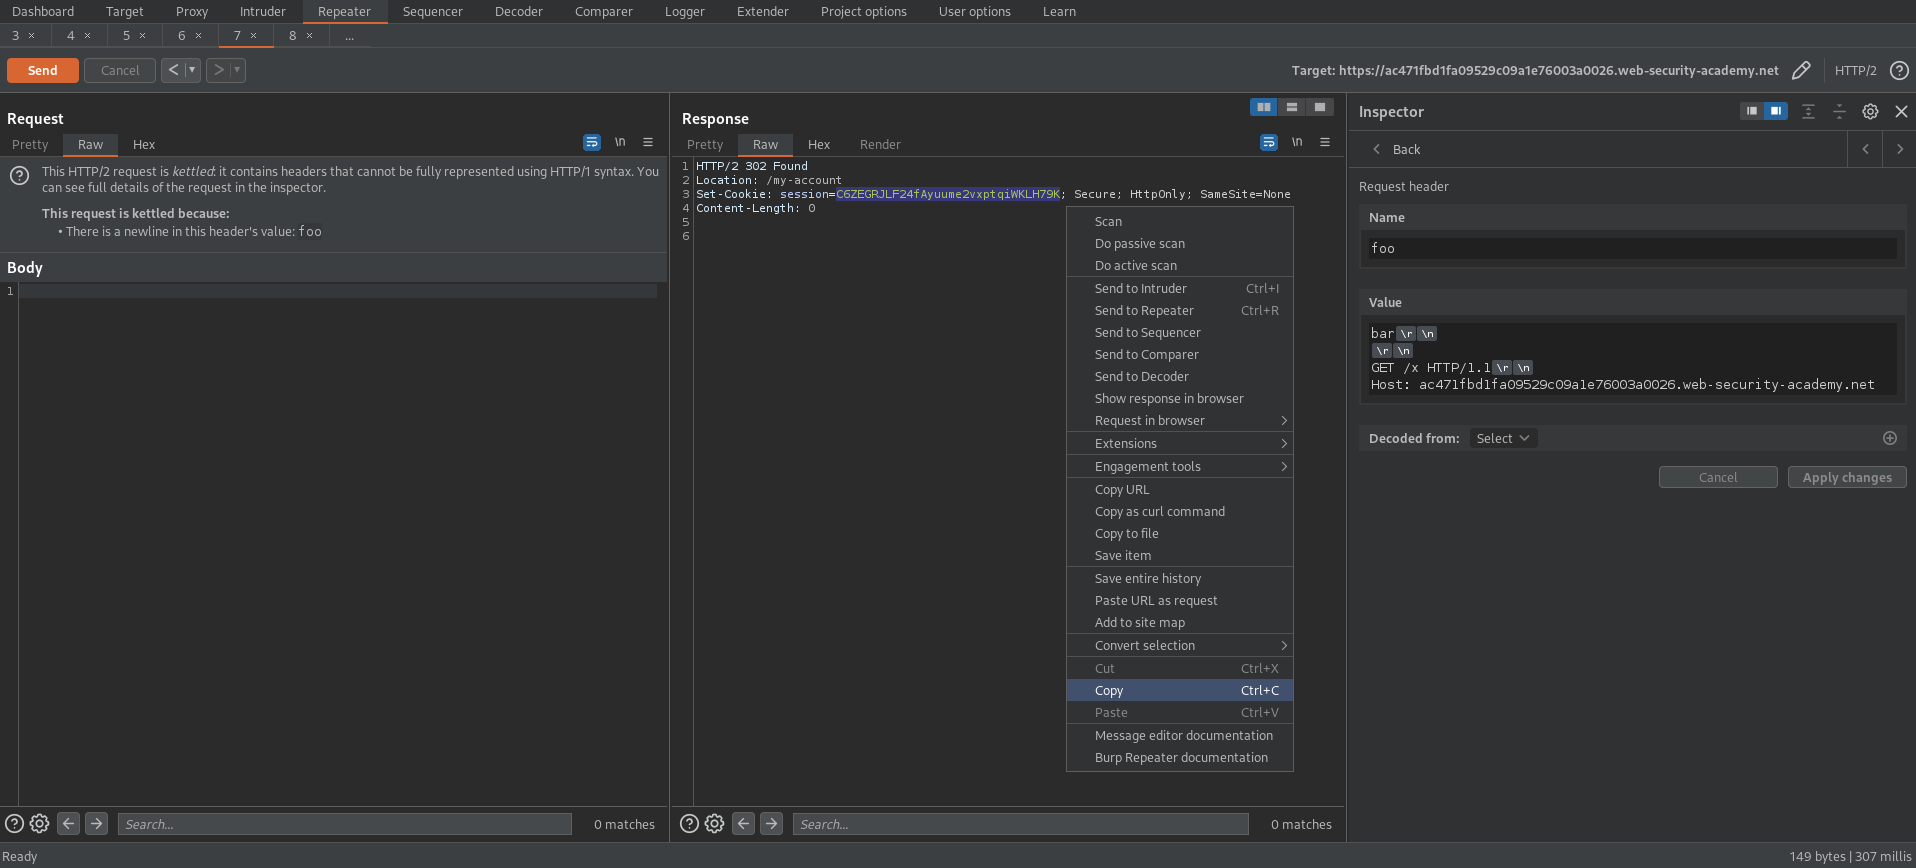Switch request view to Pretty
This screenshot has height=868, width=1916.
[x=30, y=144]
